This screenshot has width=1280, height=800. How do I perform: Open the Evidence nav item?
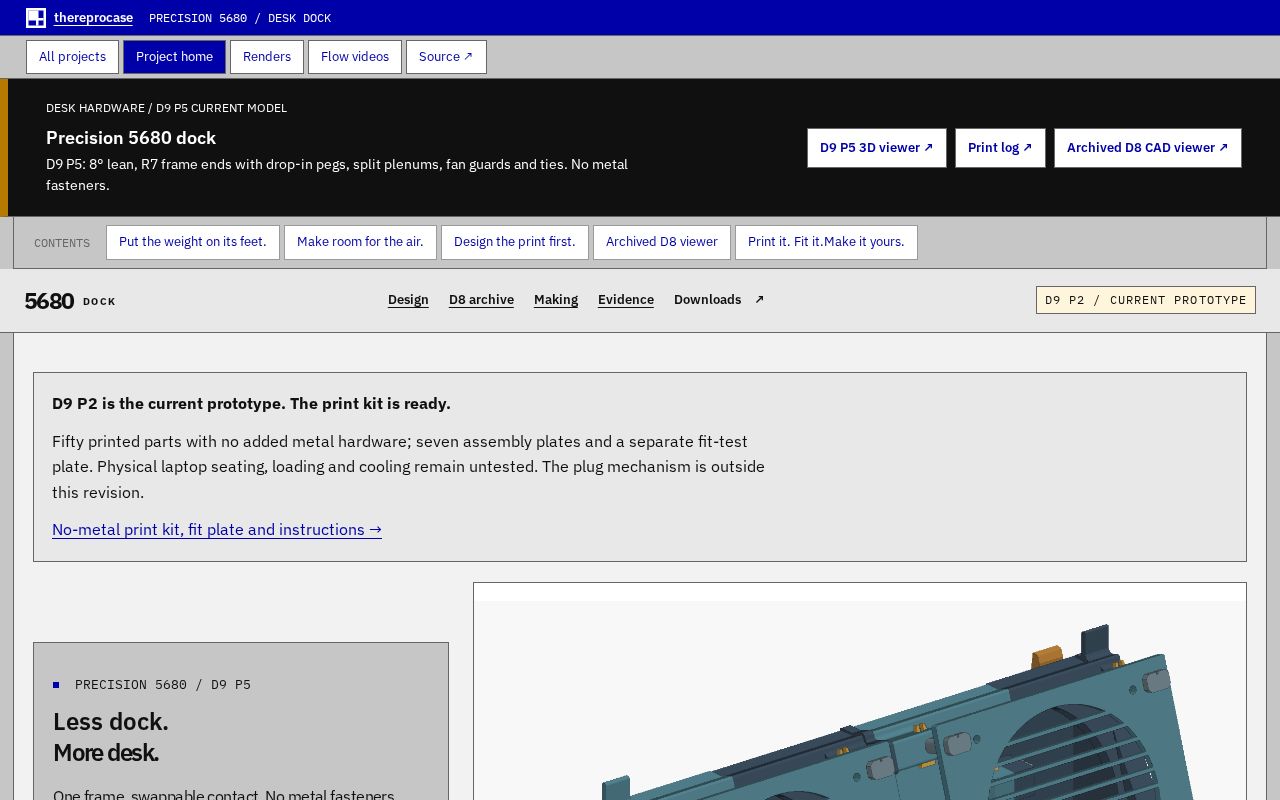626,300
